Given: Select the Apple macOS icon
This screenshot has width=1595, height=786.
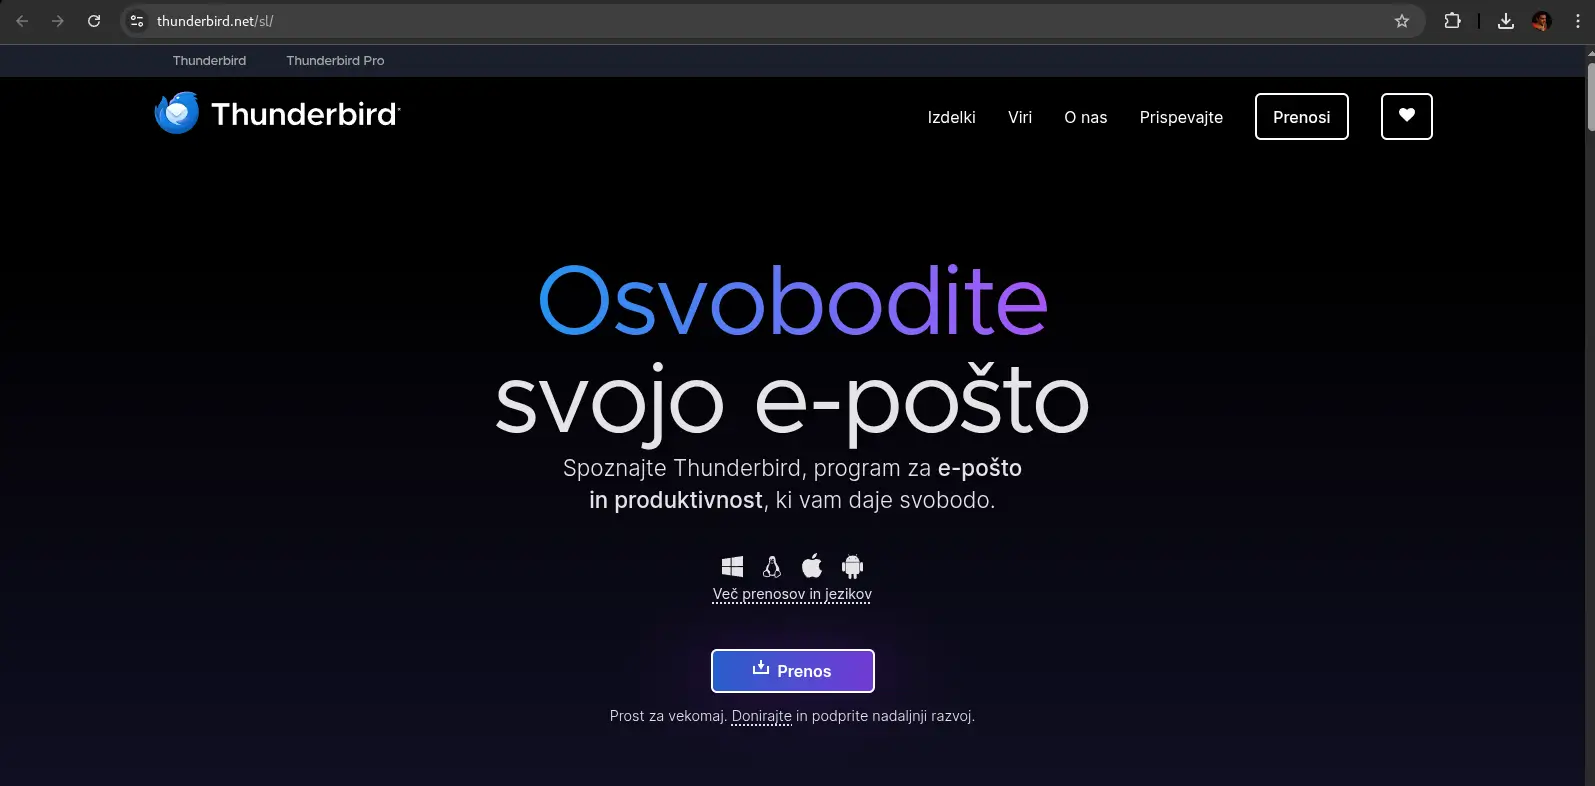Looking at the screenshot, I should [x=812, y=566].
